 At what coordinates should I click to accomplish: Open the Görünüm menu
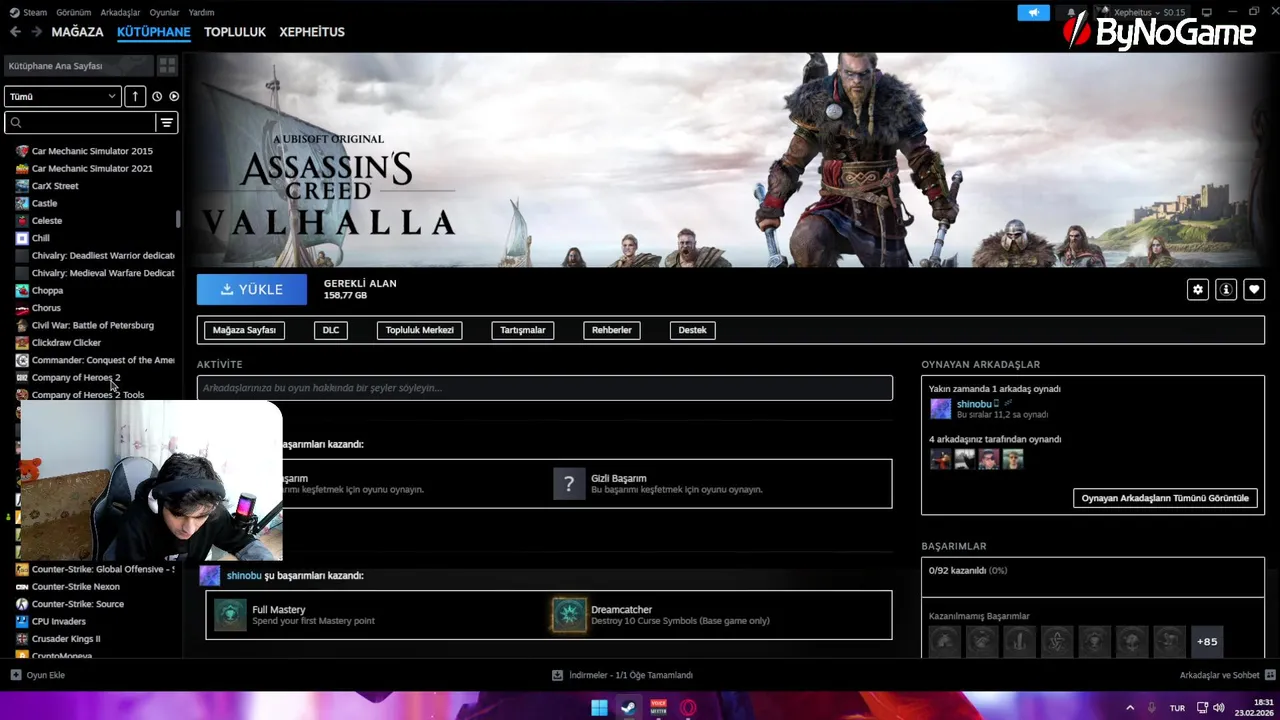[74, 12]
